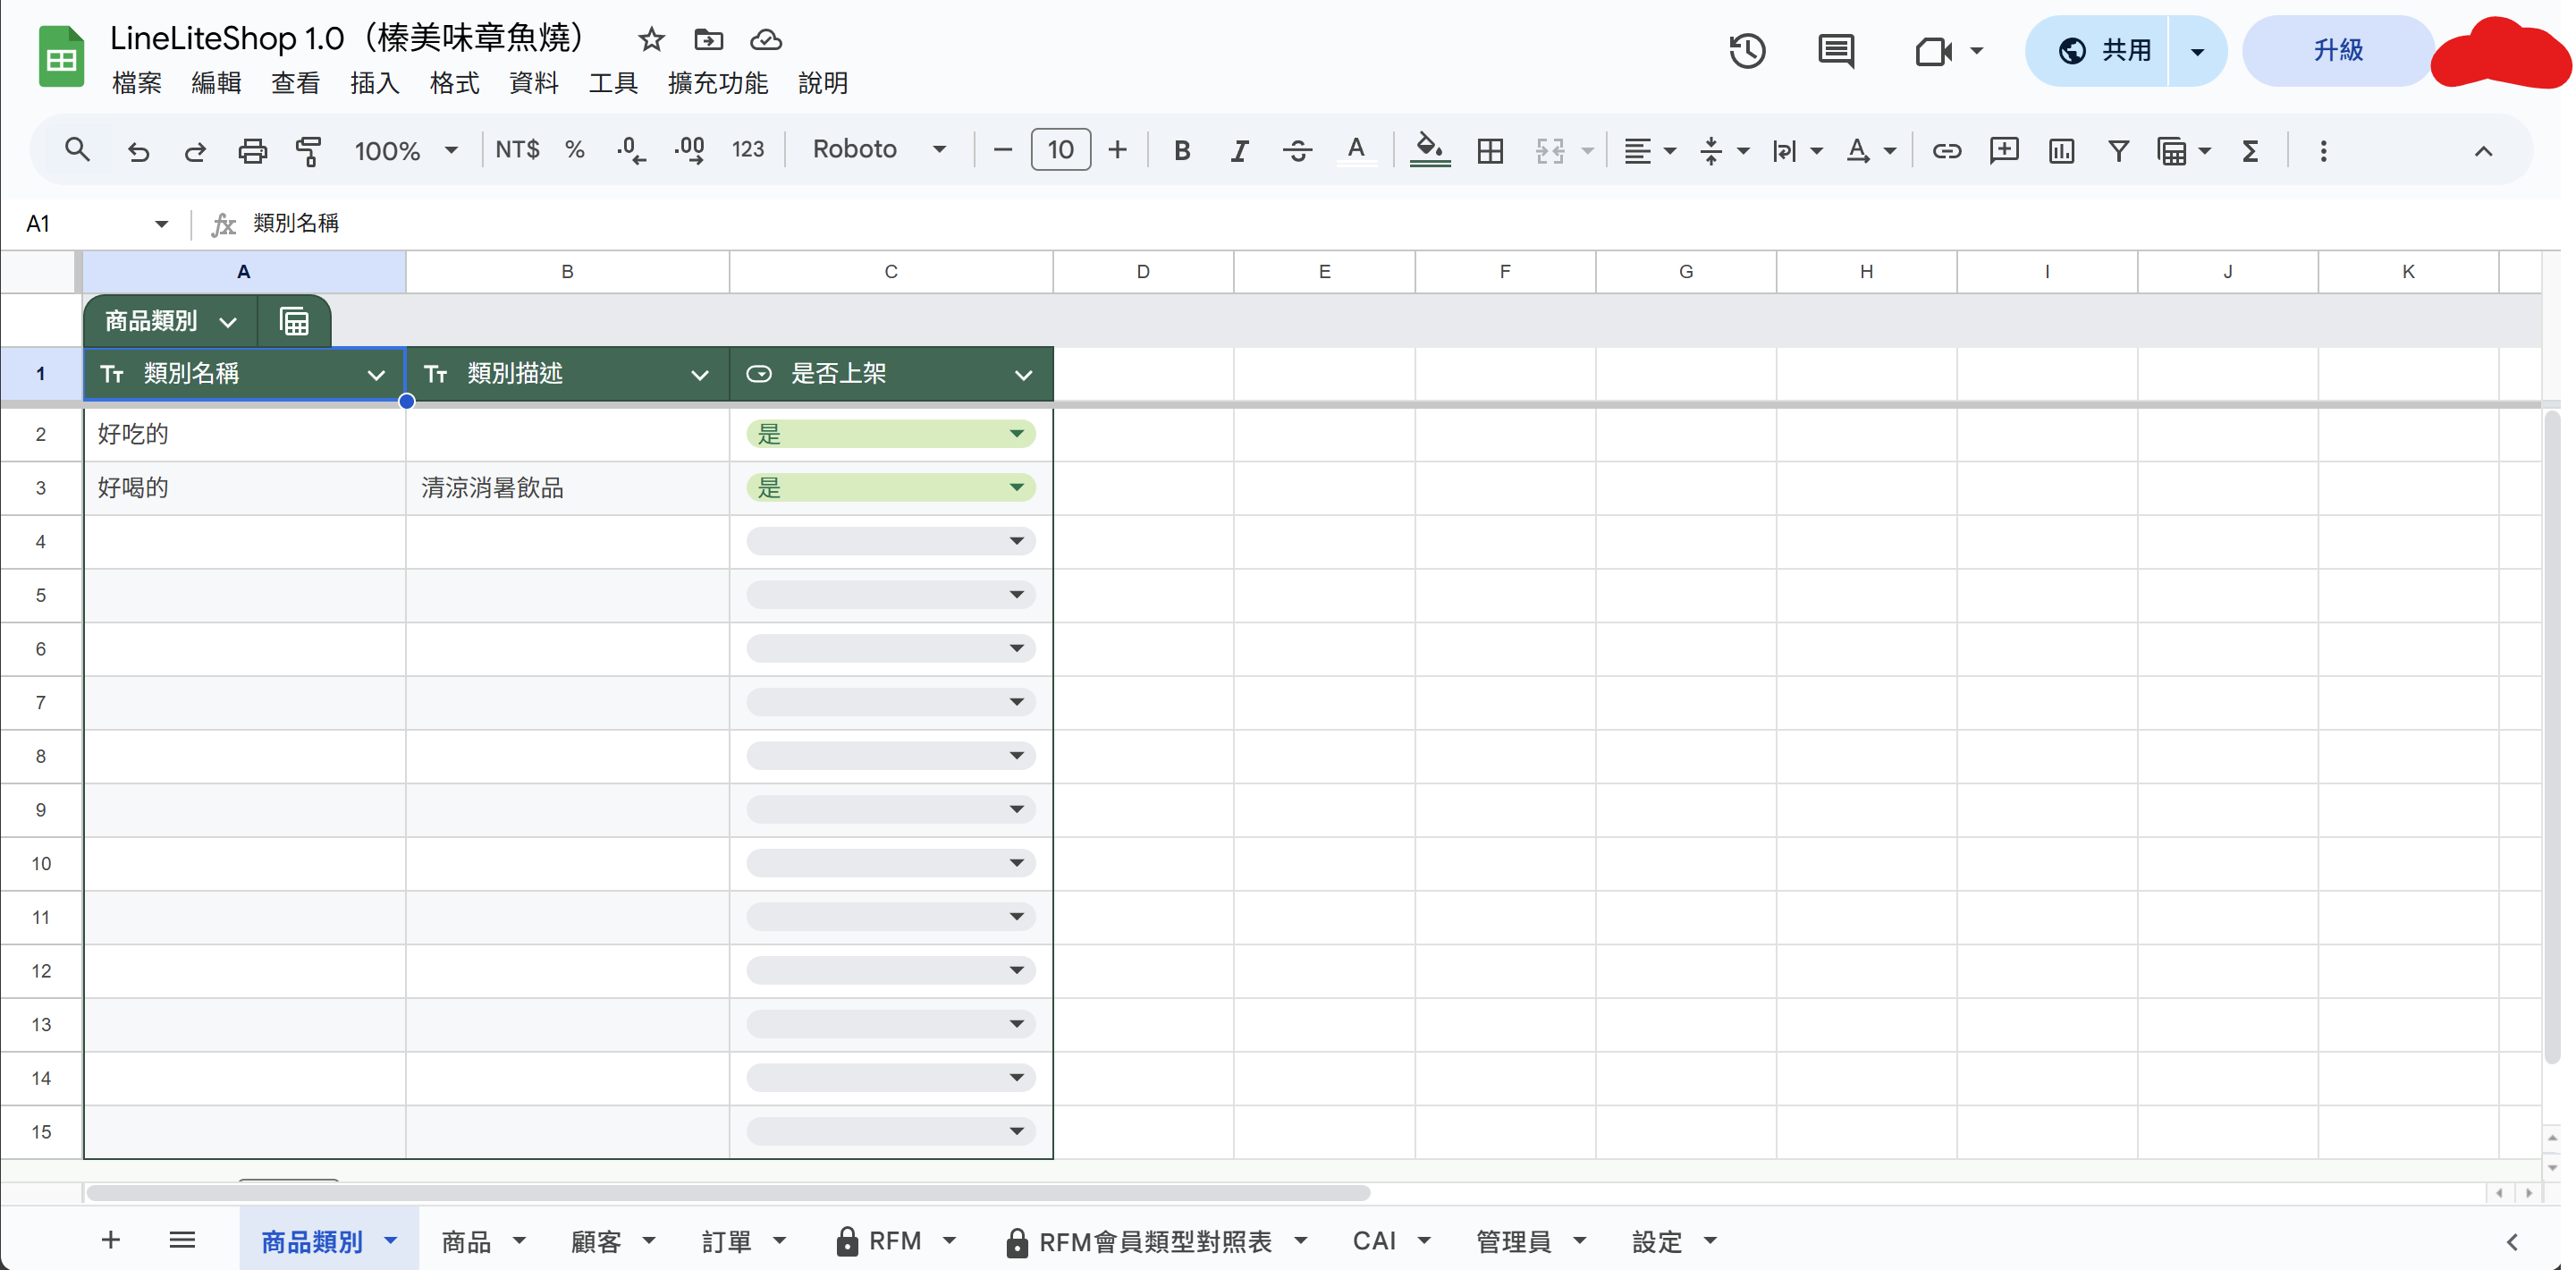Viewport: 2576px width, 1270px height.
Task: Click the paint format icon
Action: [x=308, y=151]
